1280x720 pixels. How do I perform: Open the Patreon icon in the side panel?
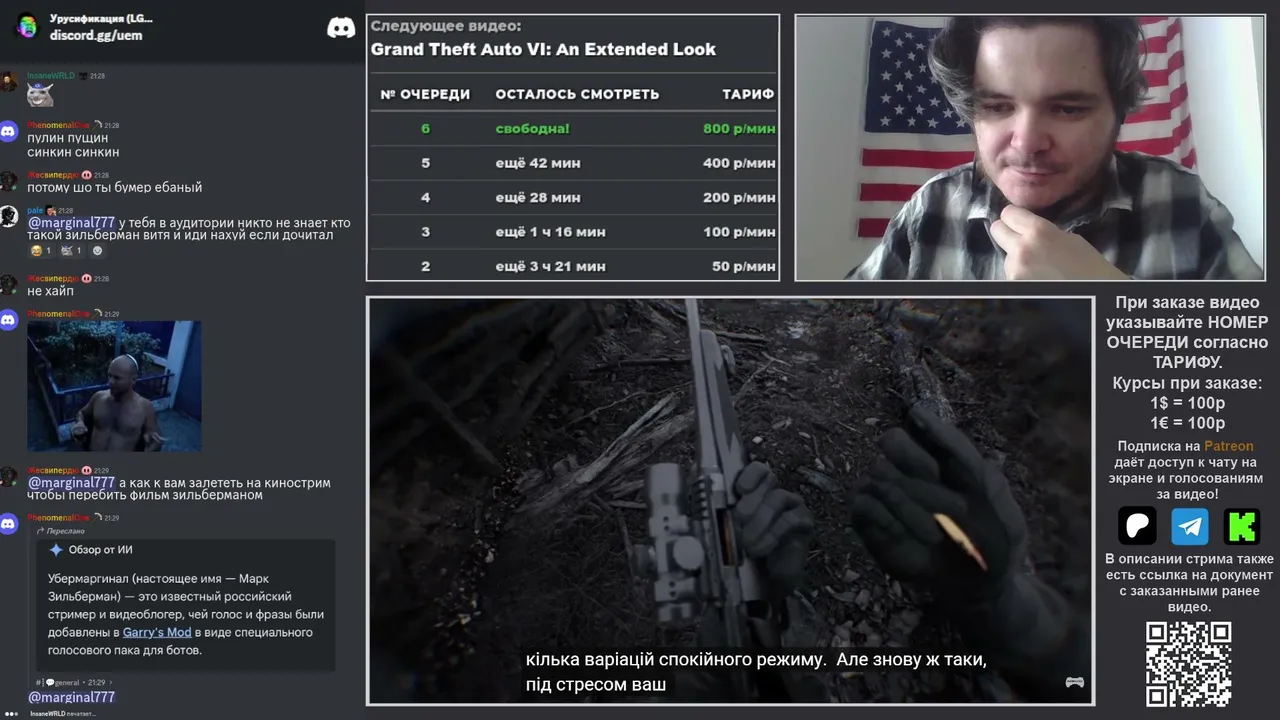pyautogui.click(x=1137, y=526)
